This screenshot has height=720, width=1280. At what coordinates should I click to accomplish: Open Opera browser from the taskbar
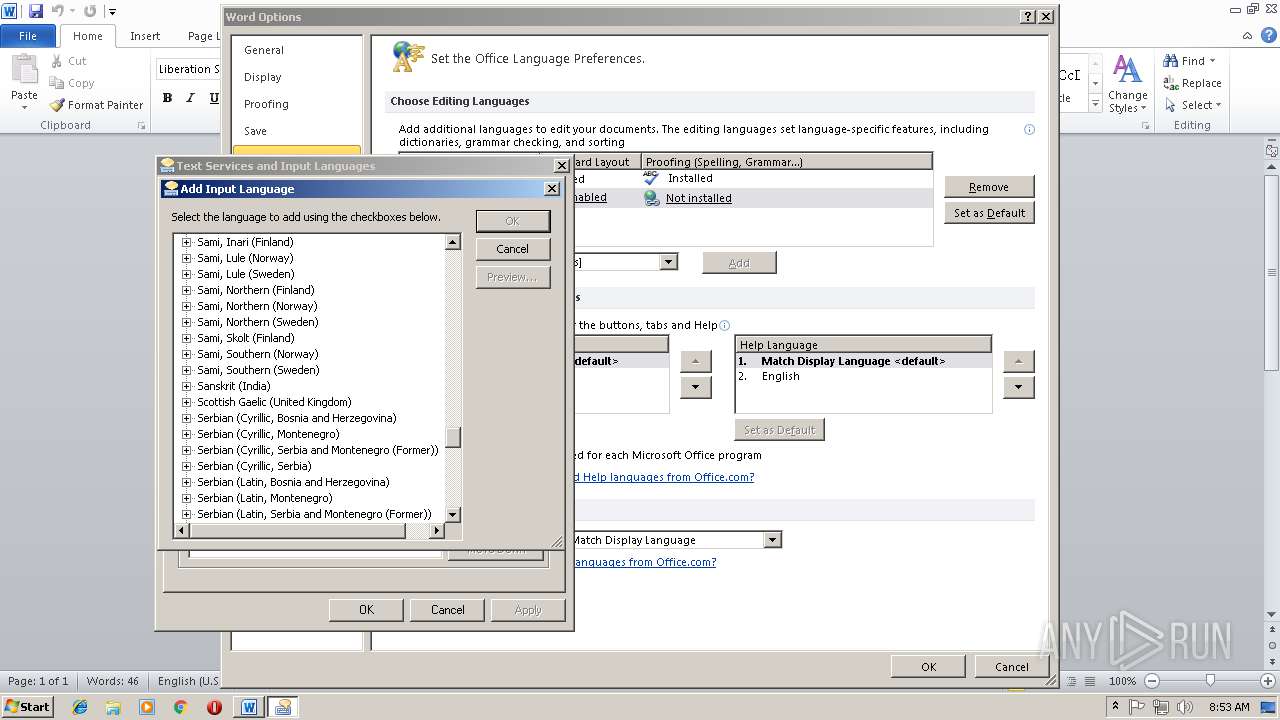214,707
